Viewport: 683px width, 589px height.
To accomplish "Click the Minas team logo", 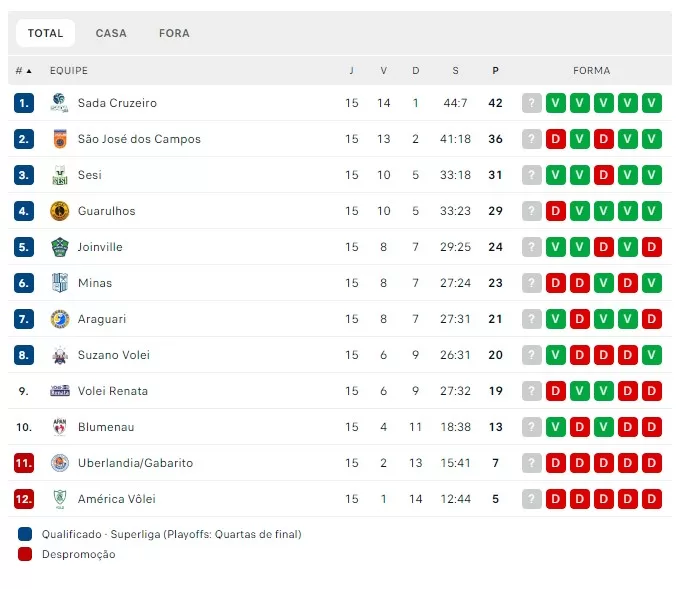I will coord(59,283).
